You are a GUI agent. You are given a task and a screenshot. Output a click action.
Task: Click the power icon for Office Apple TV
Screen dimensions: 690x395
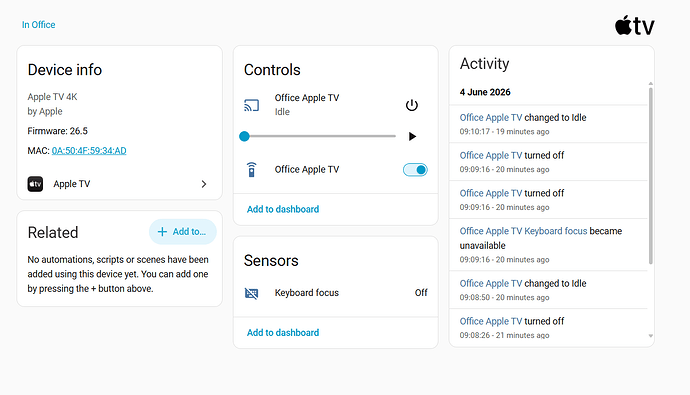pyautogui.click(x=411, y=105)
